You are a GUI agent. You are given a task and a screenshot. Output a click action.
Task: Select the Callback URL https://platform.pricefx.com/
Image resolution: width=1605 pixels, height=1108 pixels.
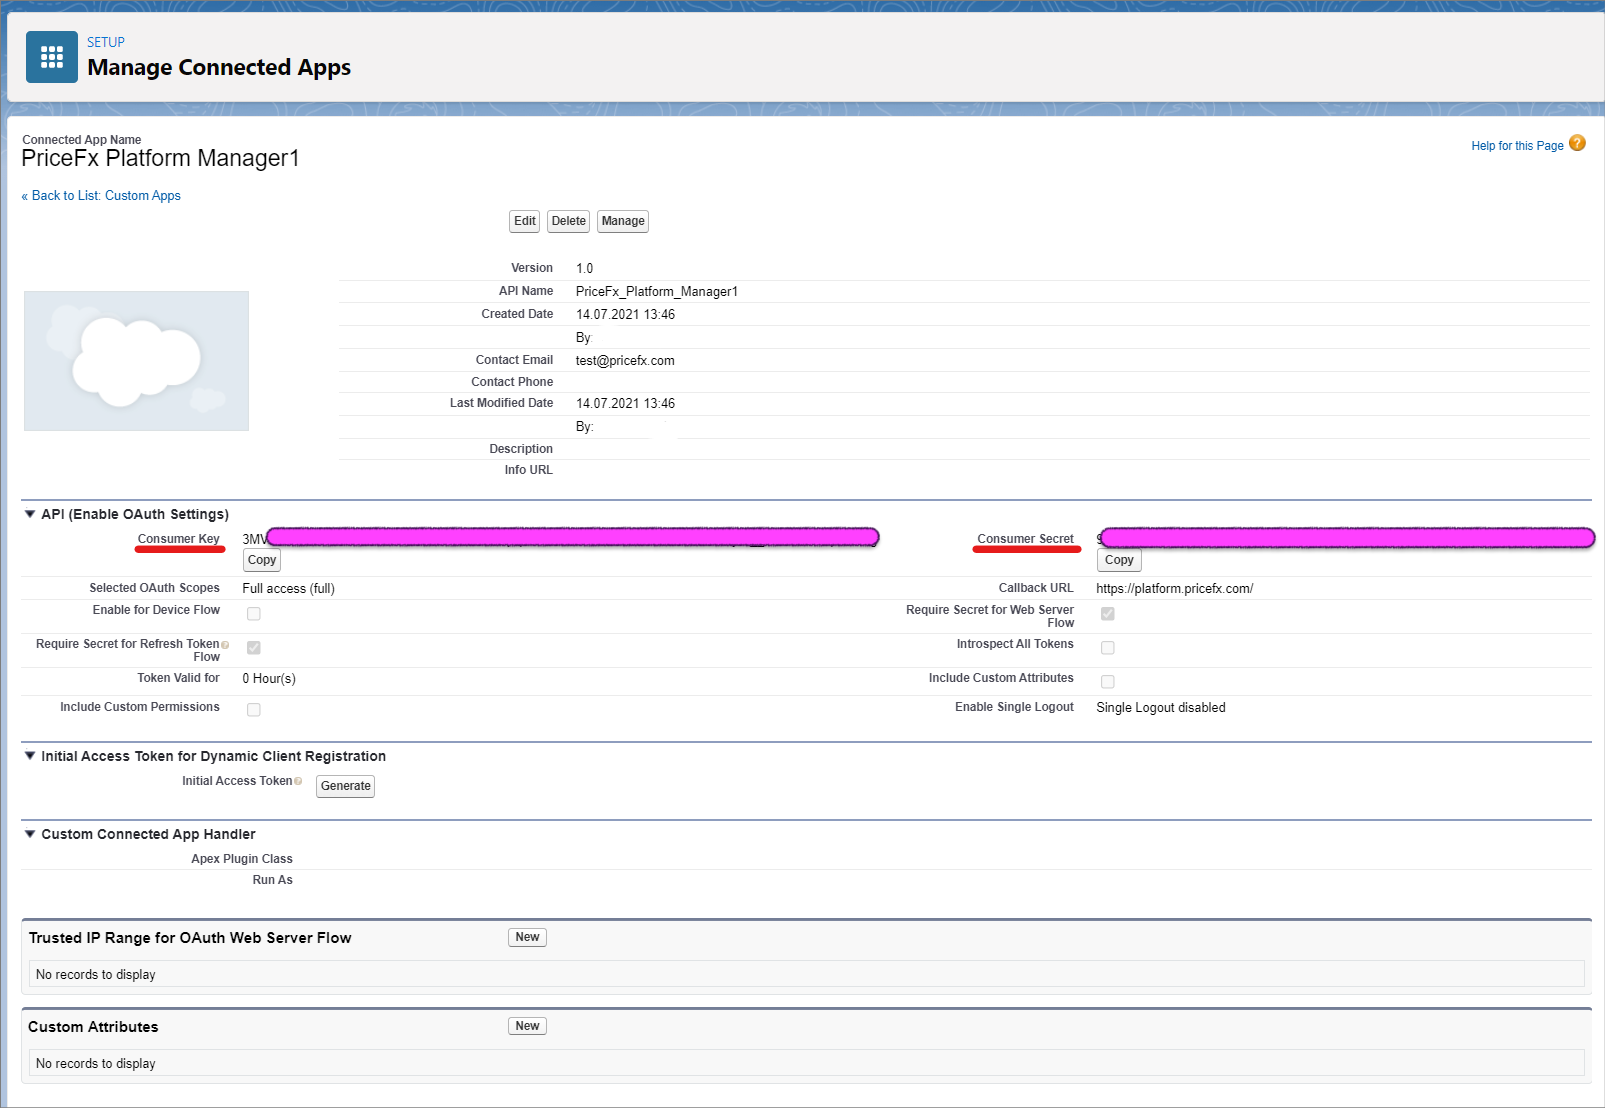pos(1175,589)
